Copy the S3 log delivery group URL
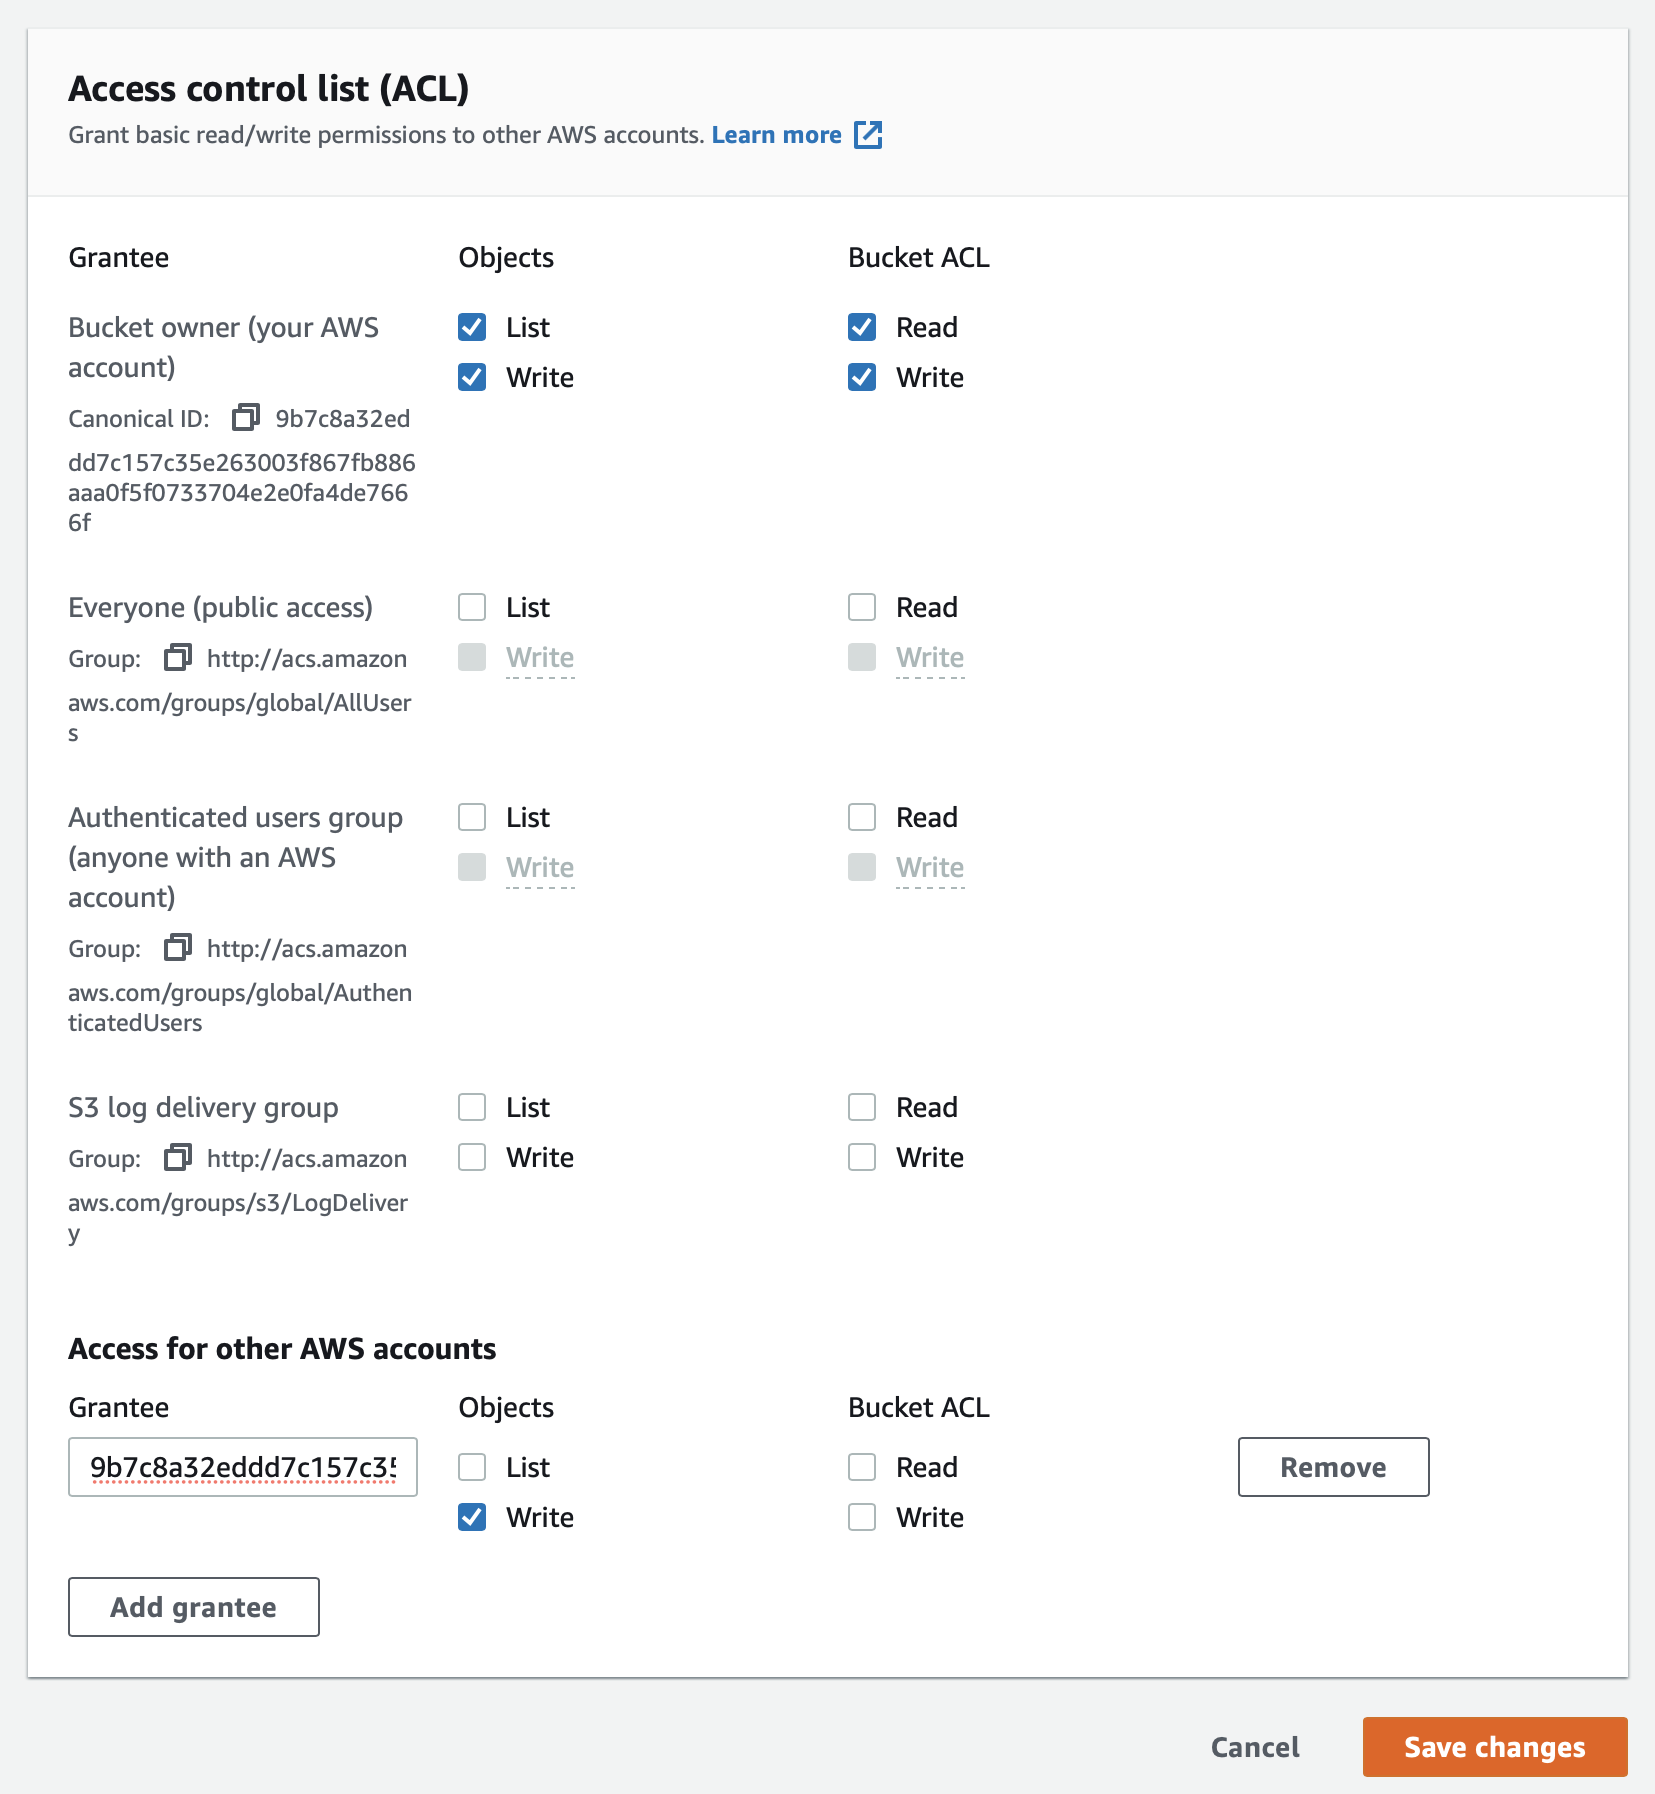The image size is (1655, 1794). (x=178, y=1157)
